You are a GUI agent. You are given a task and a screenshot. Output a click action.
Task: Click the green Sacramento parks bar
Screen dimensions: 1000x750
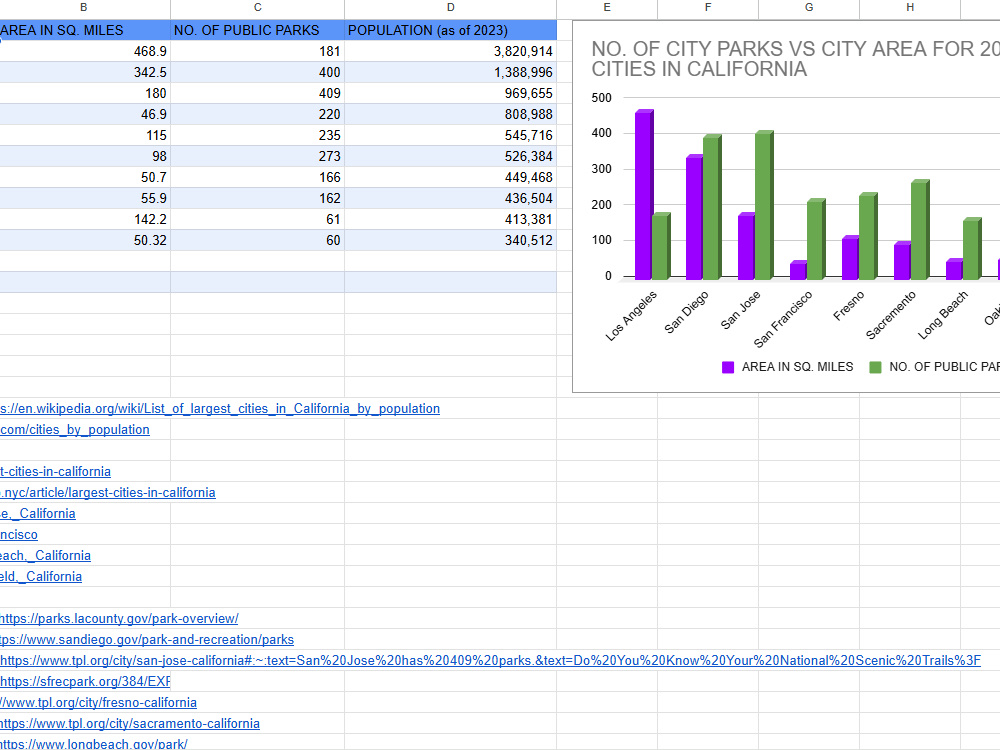point(920,230)
